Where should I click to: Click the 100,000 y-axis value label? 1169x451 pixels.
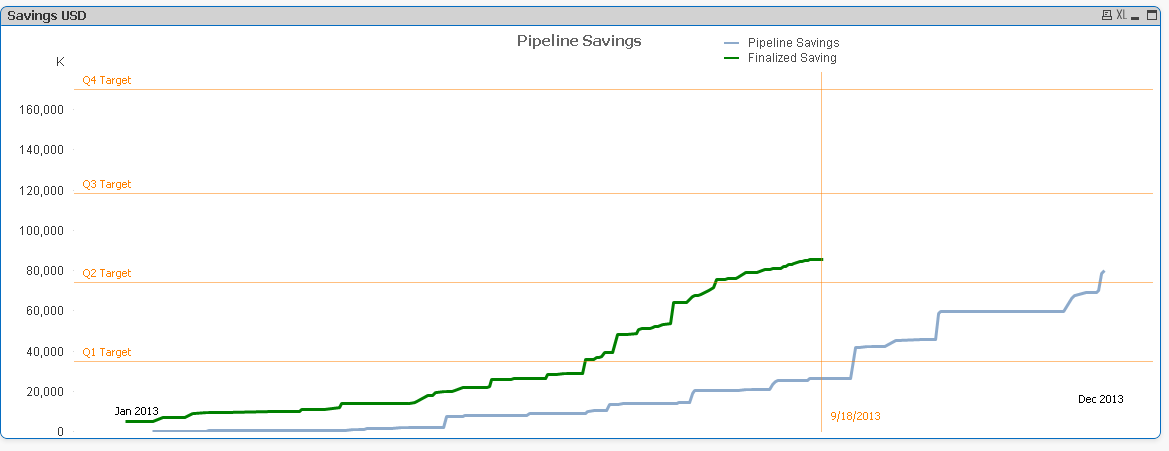click(42, 230)
